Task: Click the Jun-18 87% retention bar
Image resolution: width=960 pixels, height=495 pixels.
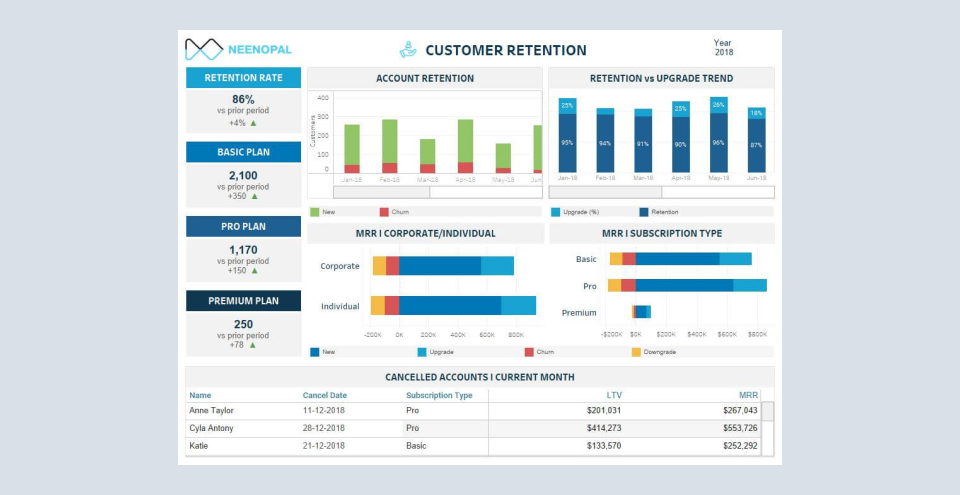Action: (x=757, y=145)
